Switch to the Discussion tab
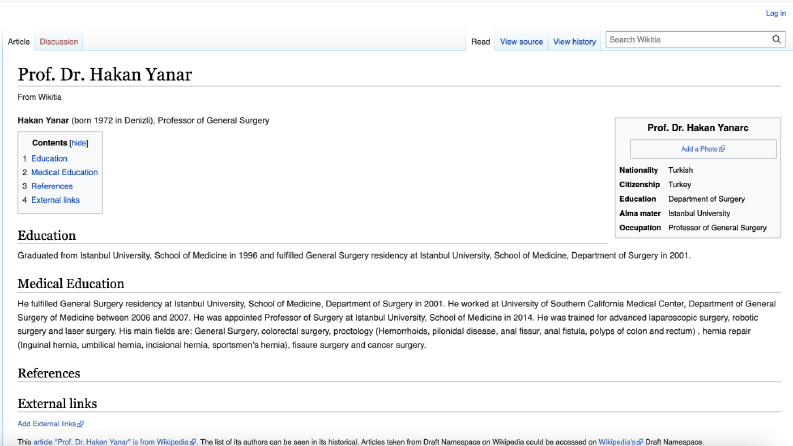 click(59, 41)
